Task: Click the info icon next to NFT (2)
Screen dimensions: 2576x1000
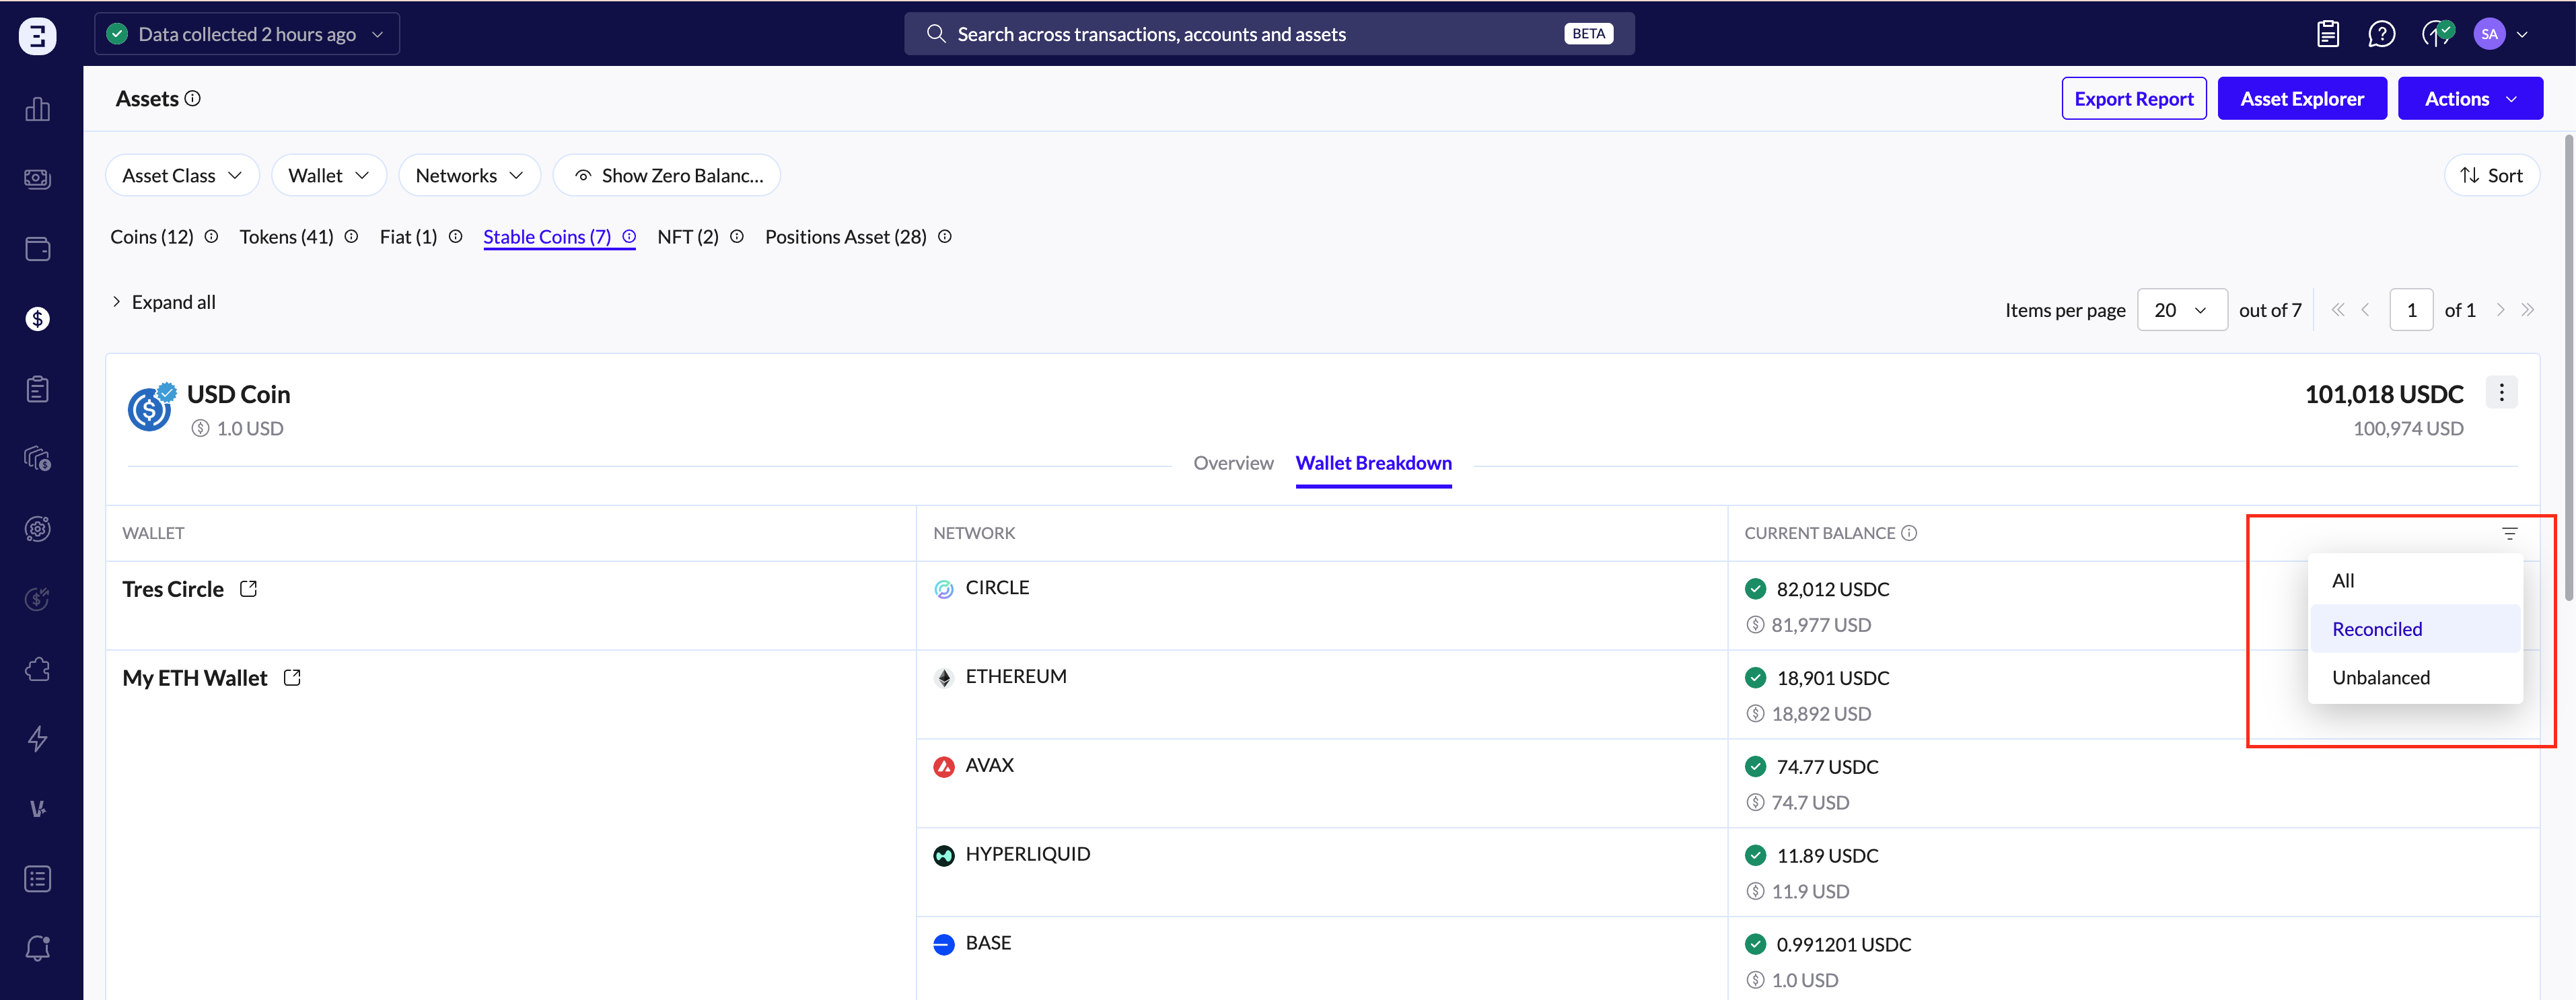Action: pos(737,237)
